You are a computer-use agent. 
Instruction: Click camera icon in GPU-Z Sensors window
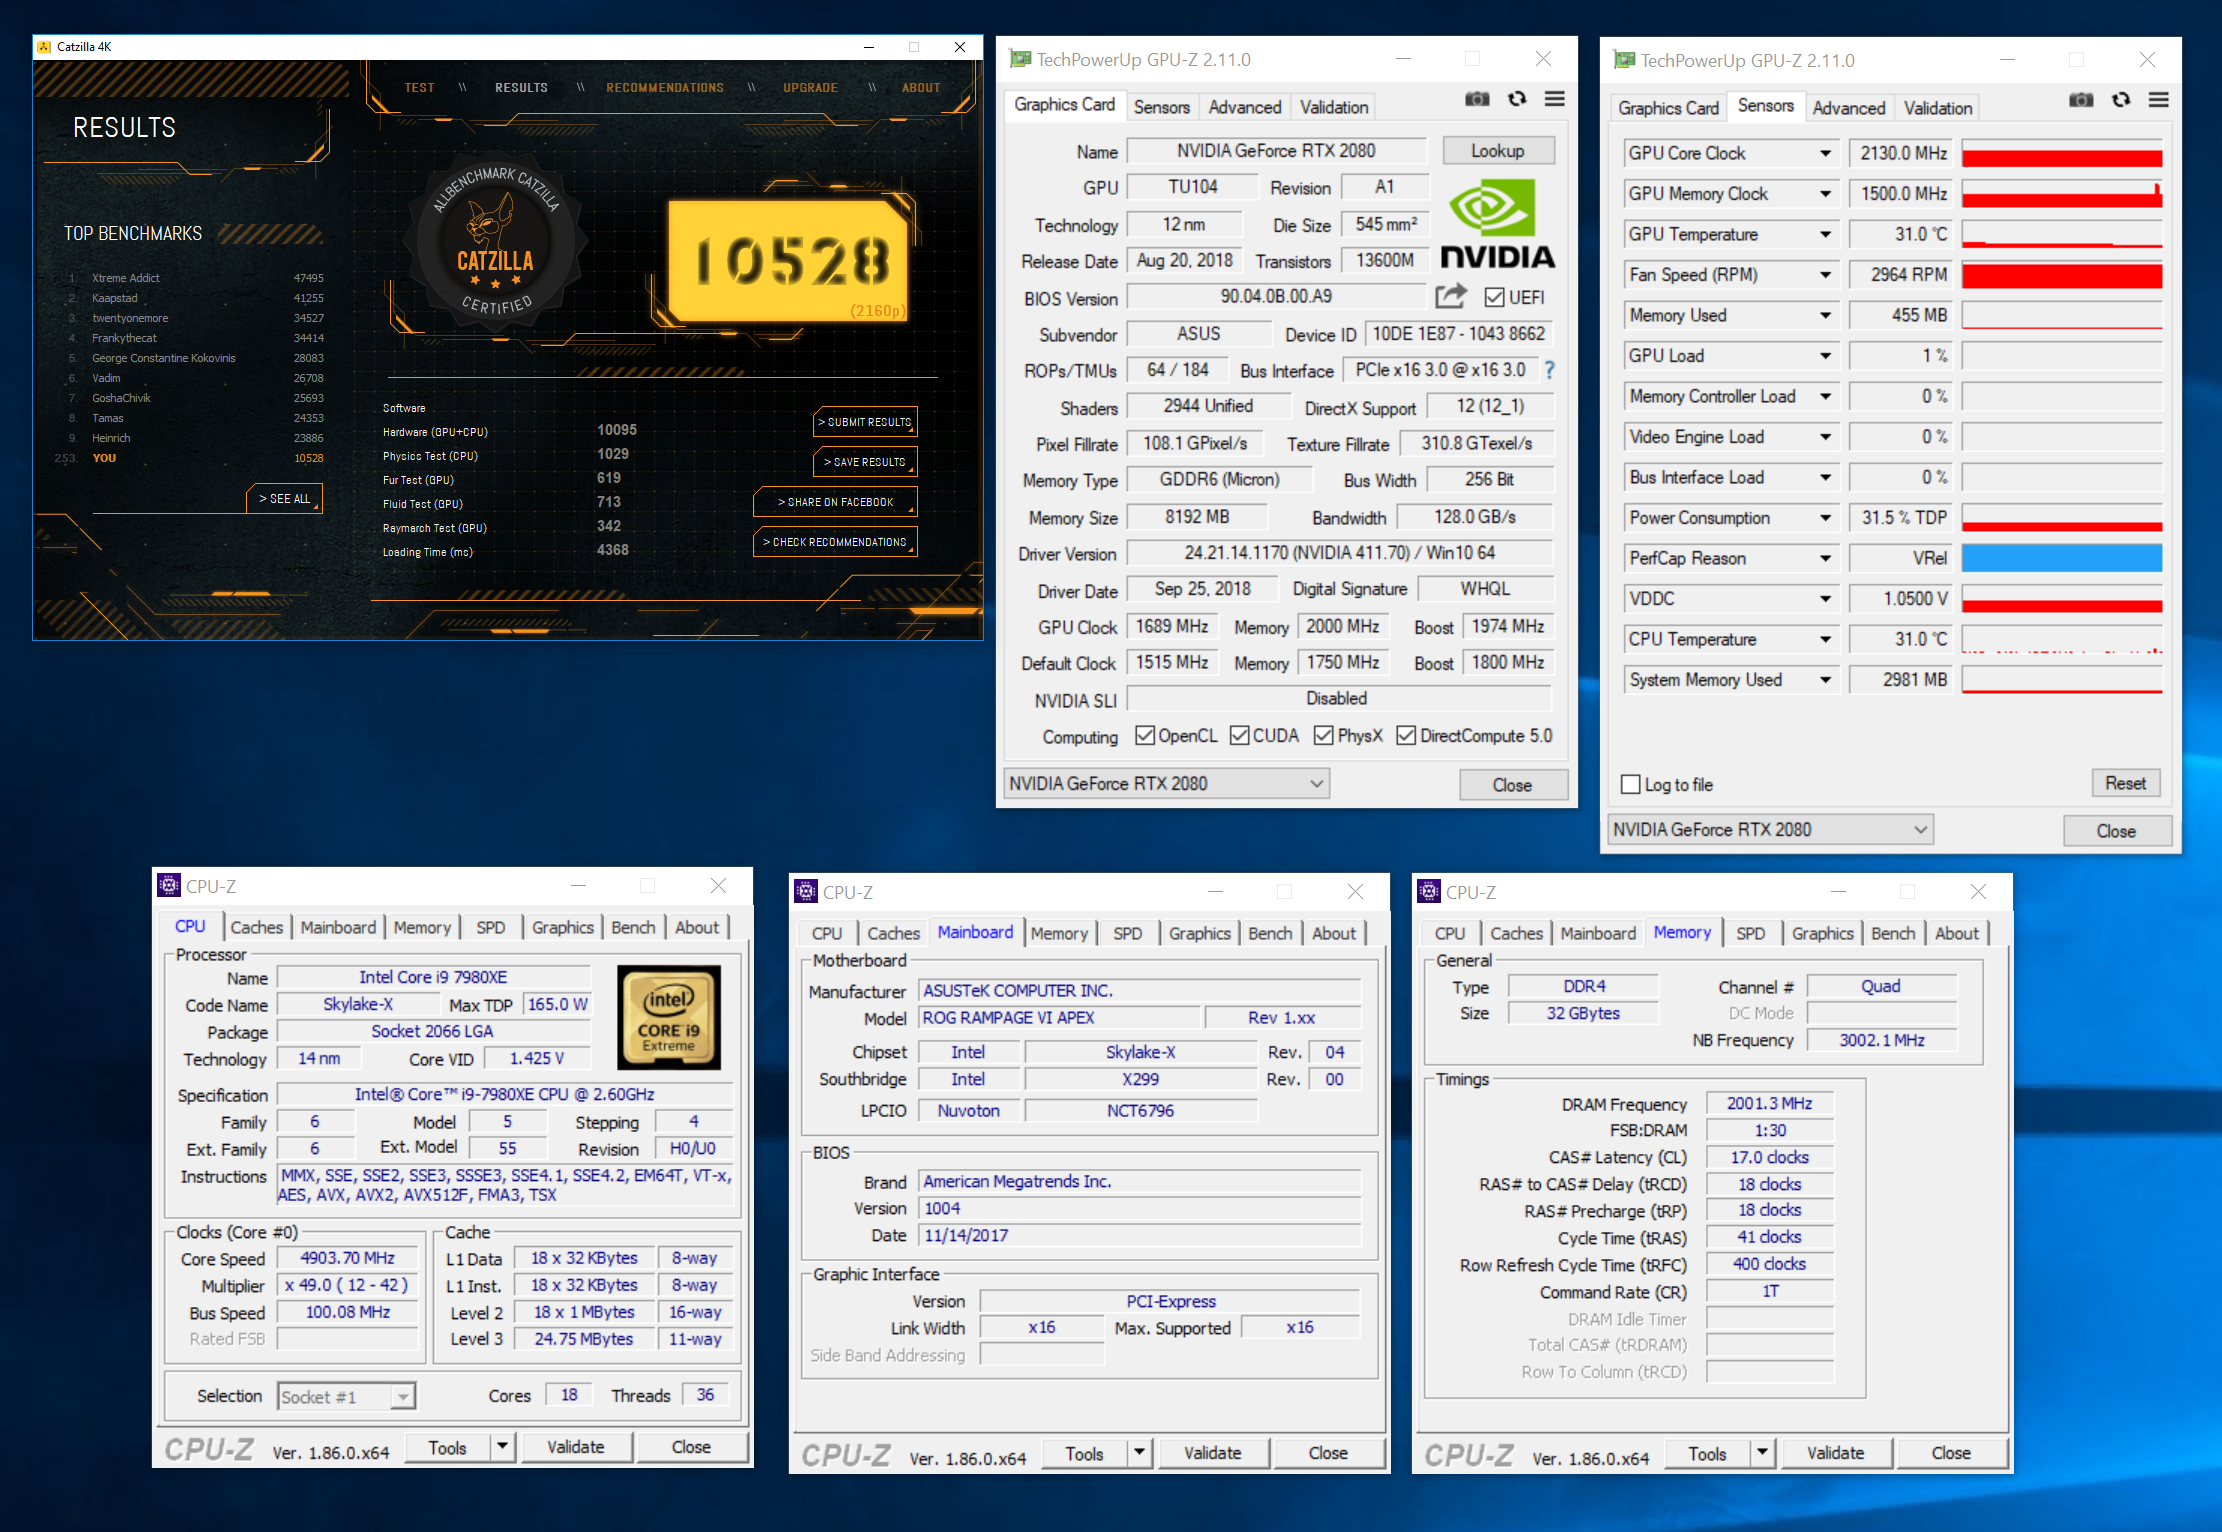[x=2081, y=100]
